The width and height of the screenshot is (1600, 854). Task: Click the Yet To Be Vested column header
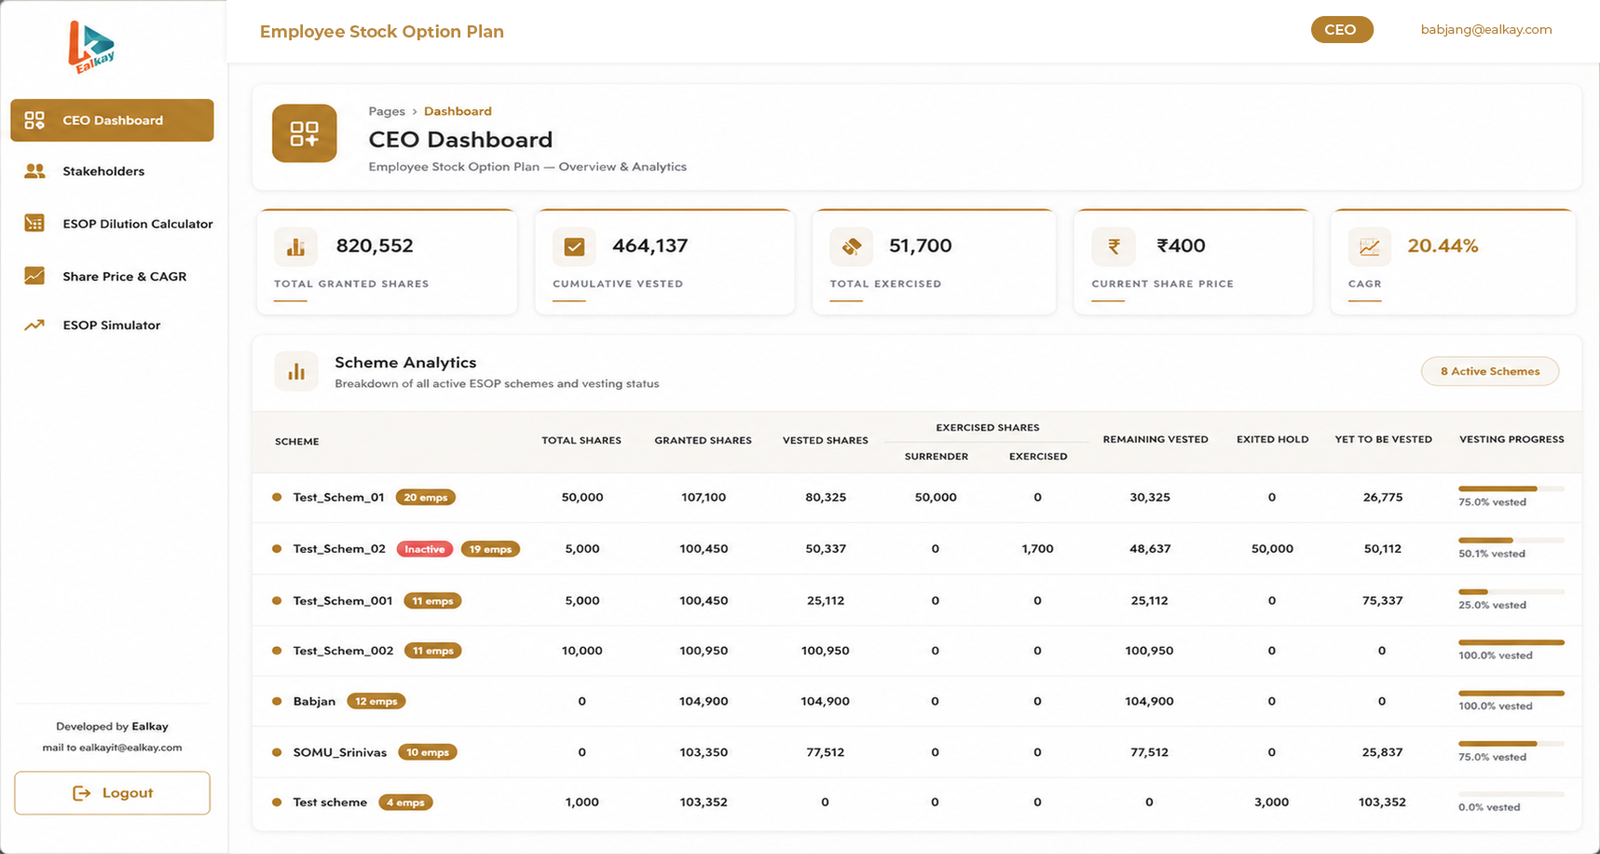[x=1383, y=439]
